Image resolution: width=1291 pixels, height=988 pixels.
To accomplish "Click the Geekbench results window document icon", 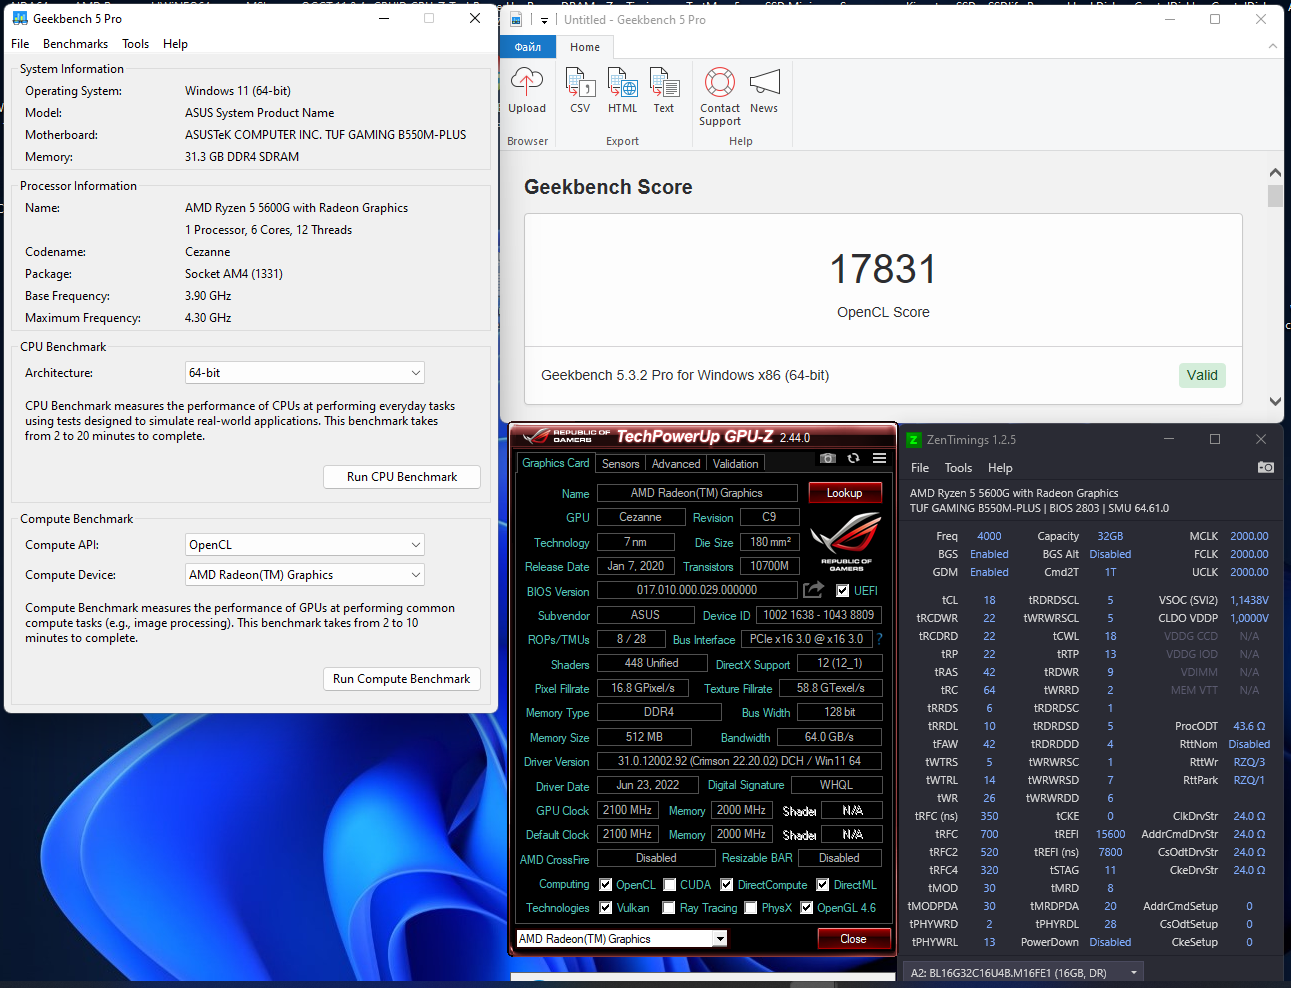I will [516, 19].
